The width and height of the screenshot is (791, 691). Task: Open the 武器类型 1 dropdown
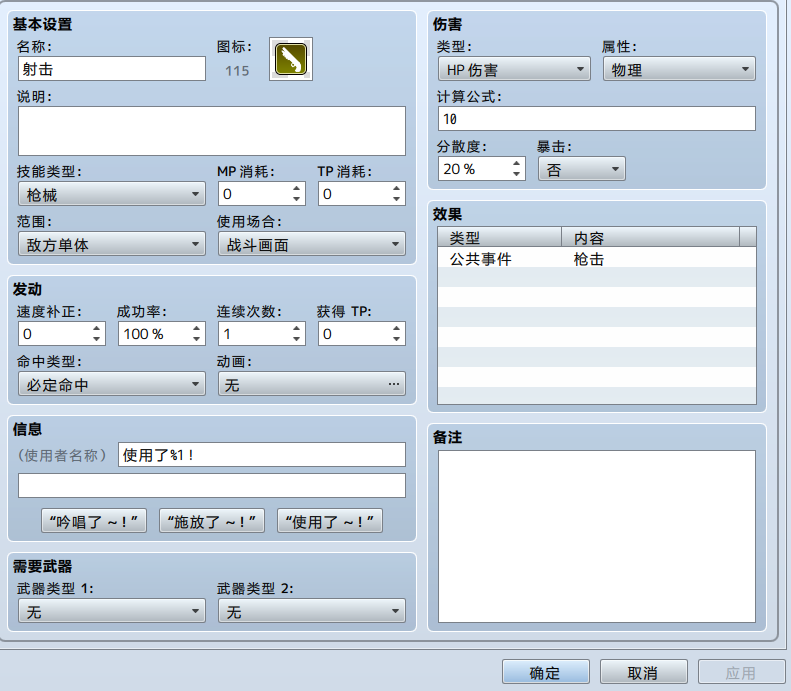point(112,611)
